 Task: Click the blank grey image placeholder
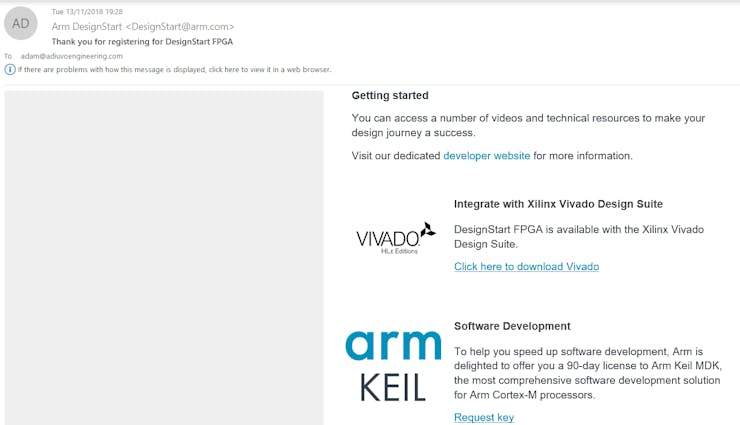point(164,258)
